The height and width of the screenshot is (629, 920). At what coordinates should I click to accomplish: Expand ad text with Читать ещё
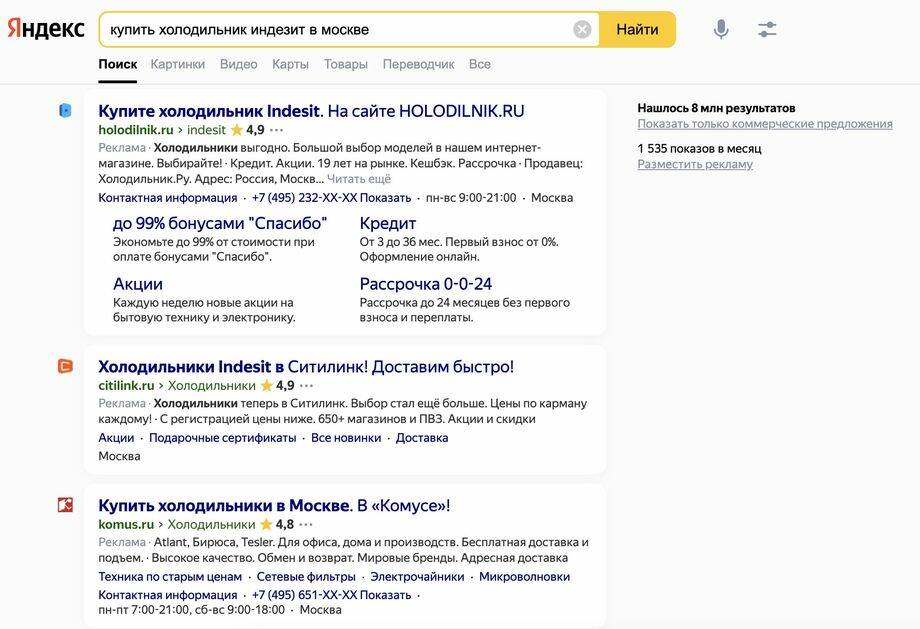(x=358, y=179)
